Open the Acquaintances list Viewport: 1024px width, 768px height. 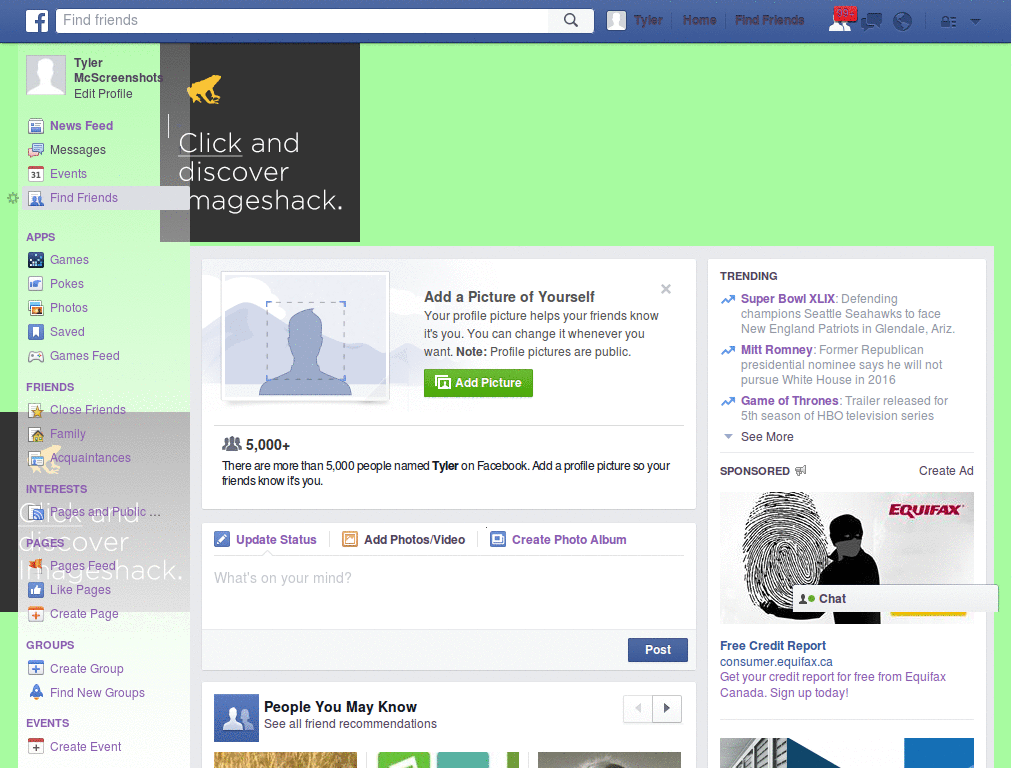(x=90, y=458)
